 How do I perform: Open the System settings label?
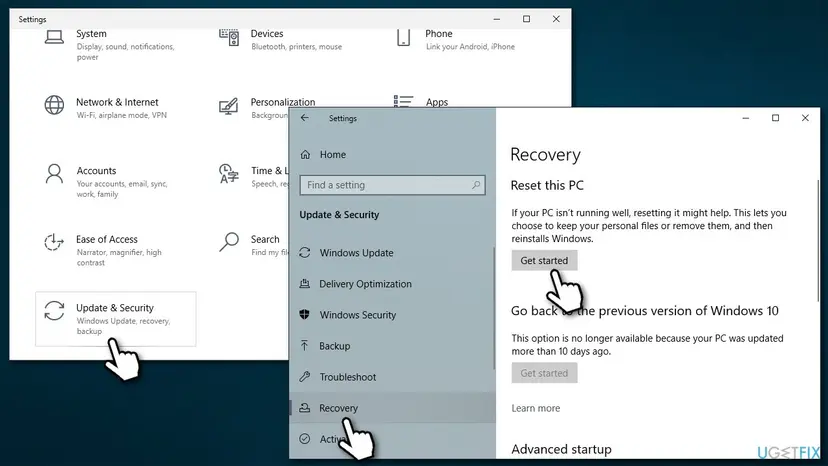91,33
